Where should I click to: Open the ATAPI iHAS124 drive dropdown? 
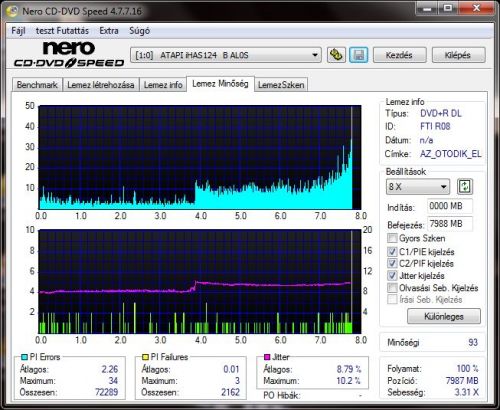pos(226,55)
